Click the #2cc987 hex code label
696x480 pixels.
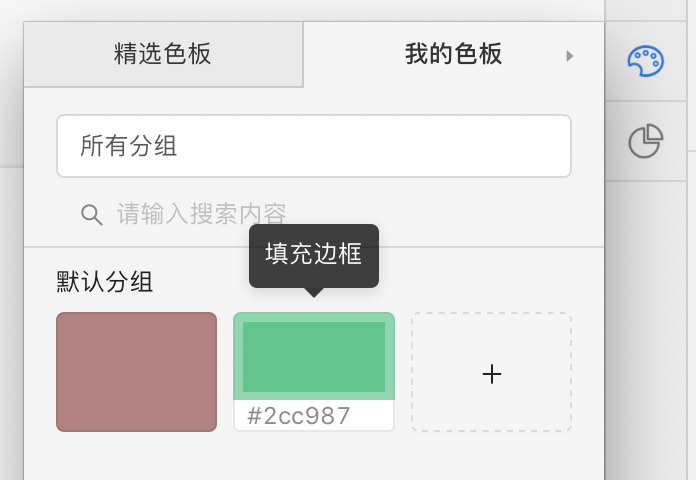coord(299,416)
